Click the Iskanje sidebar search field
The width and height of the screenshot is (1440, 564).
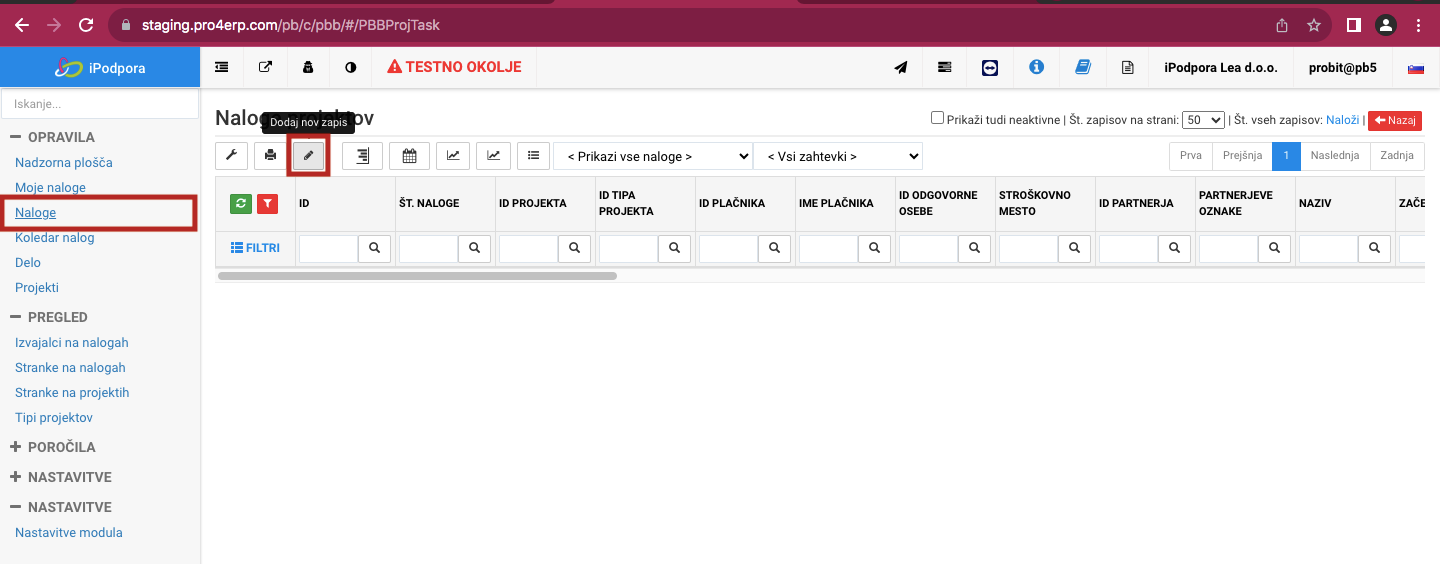100,104
